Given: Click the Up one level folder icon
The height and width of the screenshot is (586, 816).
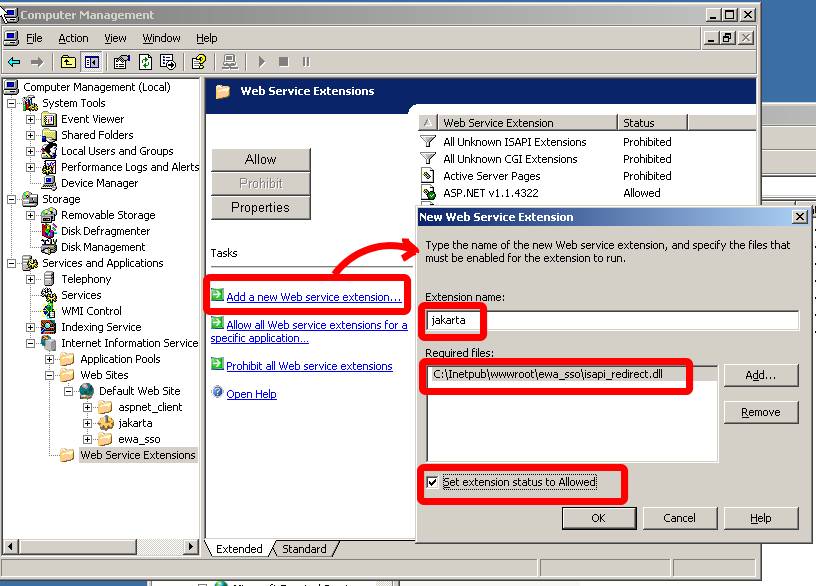Looking at the screenshot, I should [x=68, y=62].
